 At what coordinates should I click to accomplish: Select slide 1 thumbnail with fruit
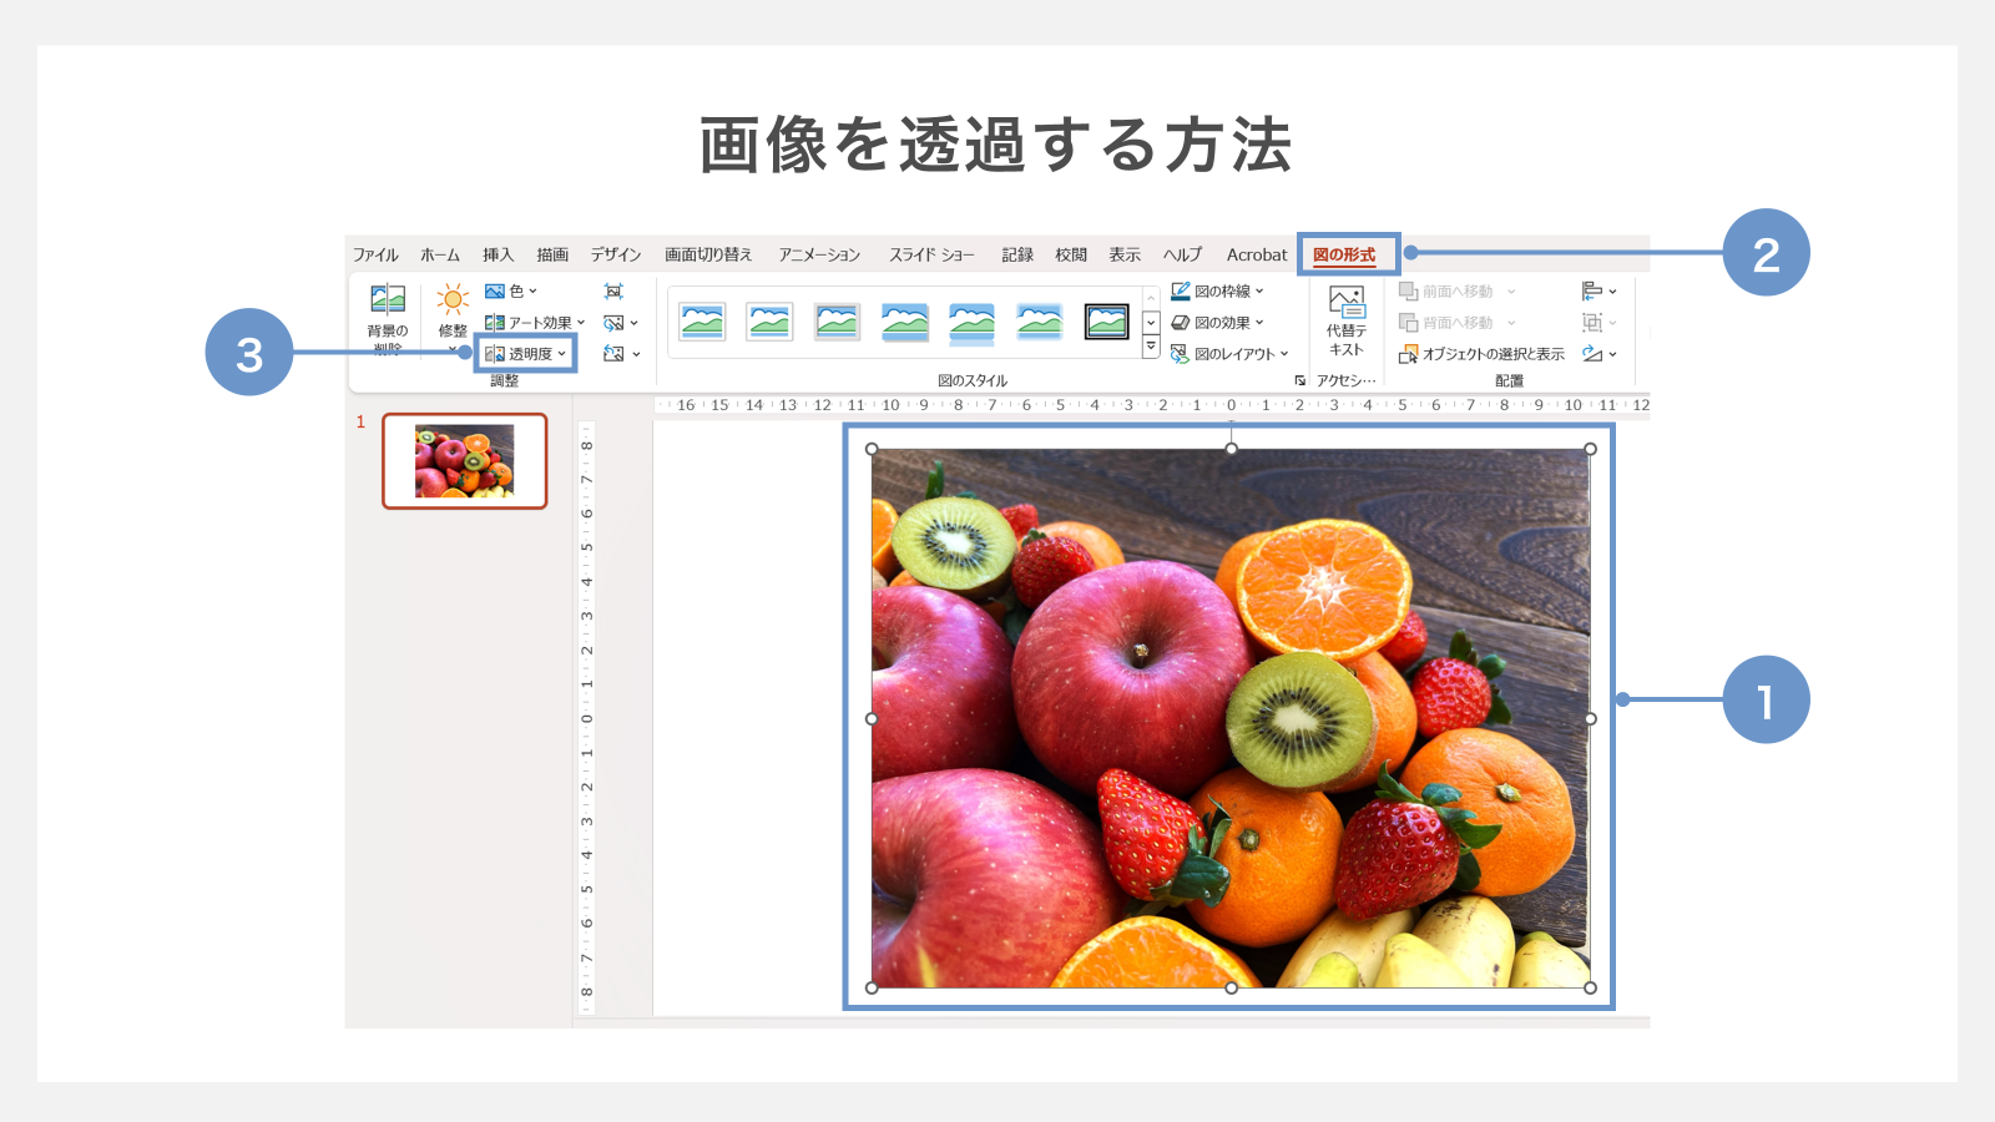[465, 461]
